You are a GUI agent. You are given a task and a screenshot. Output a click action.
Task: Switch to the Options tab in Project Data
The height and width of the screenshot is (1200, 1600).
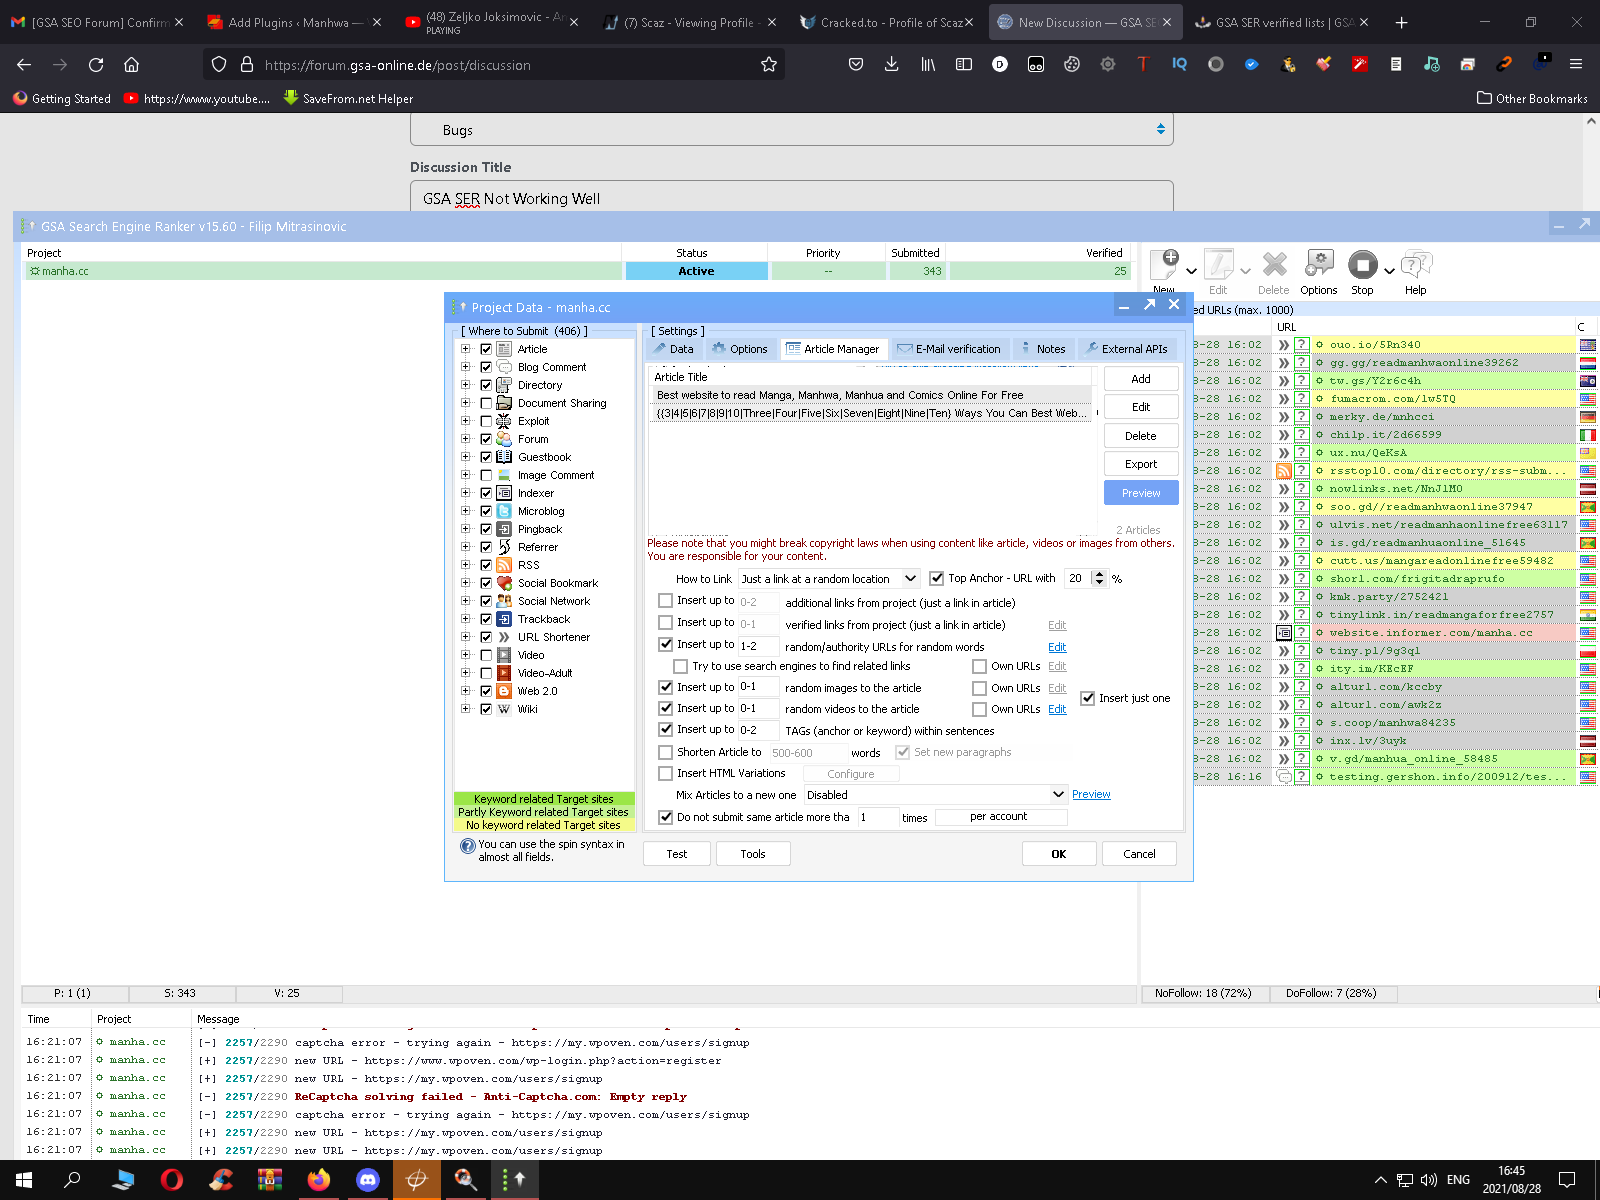point(740,349)
